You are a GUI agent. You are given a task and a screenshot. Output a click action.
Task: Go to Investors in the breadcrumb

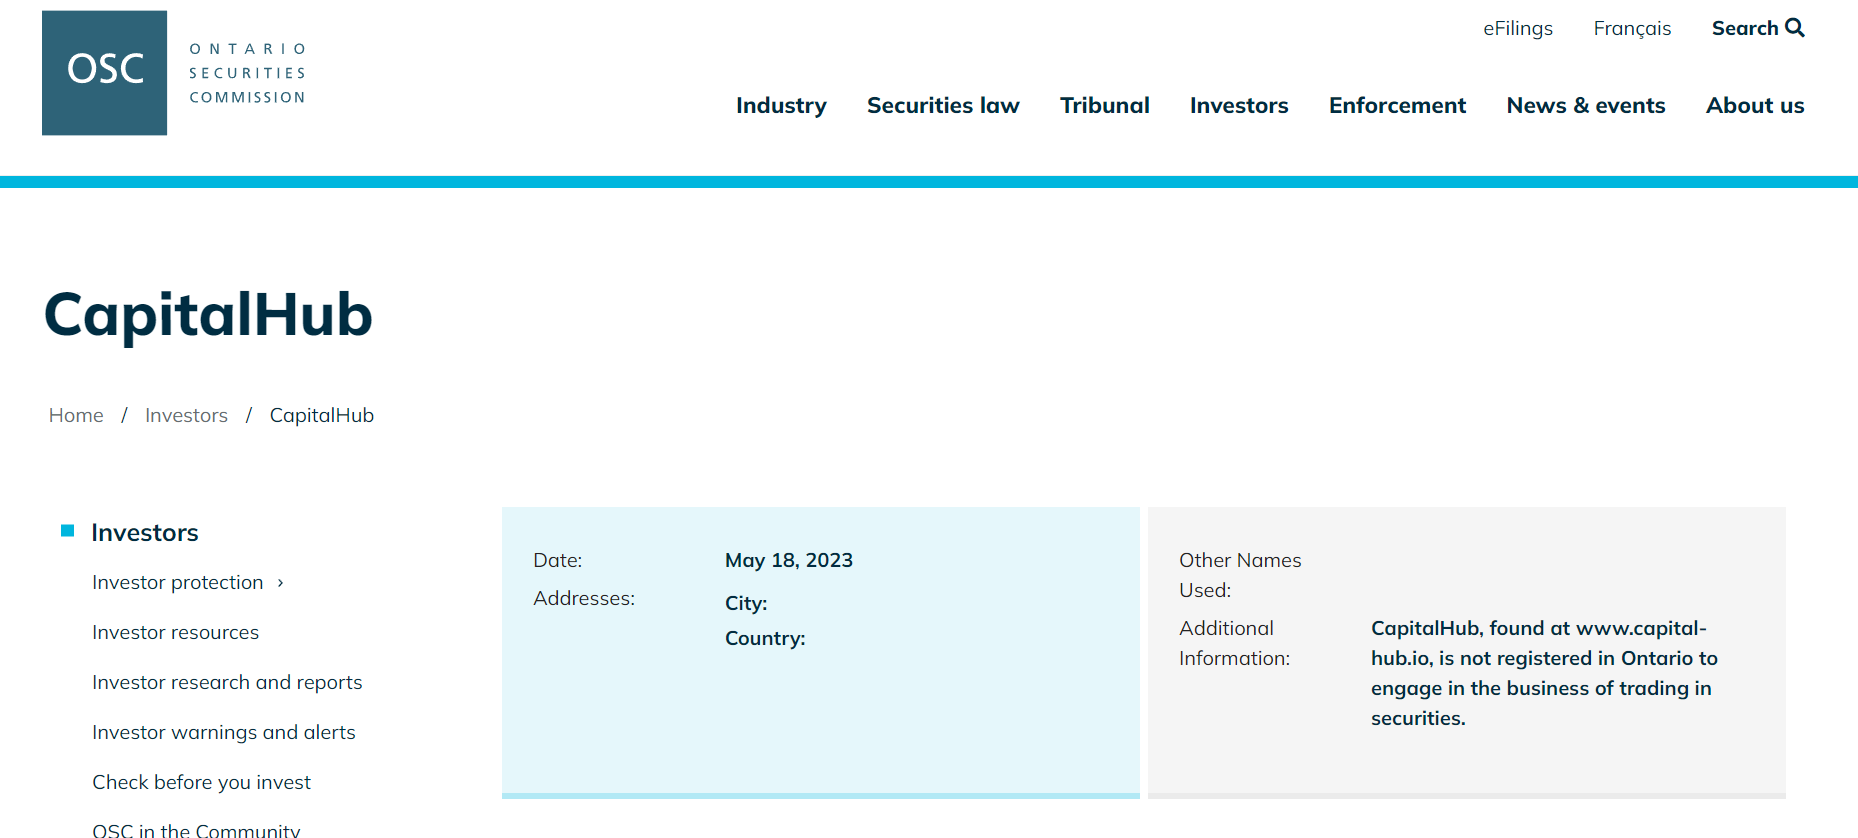point(186,415)
